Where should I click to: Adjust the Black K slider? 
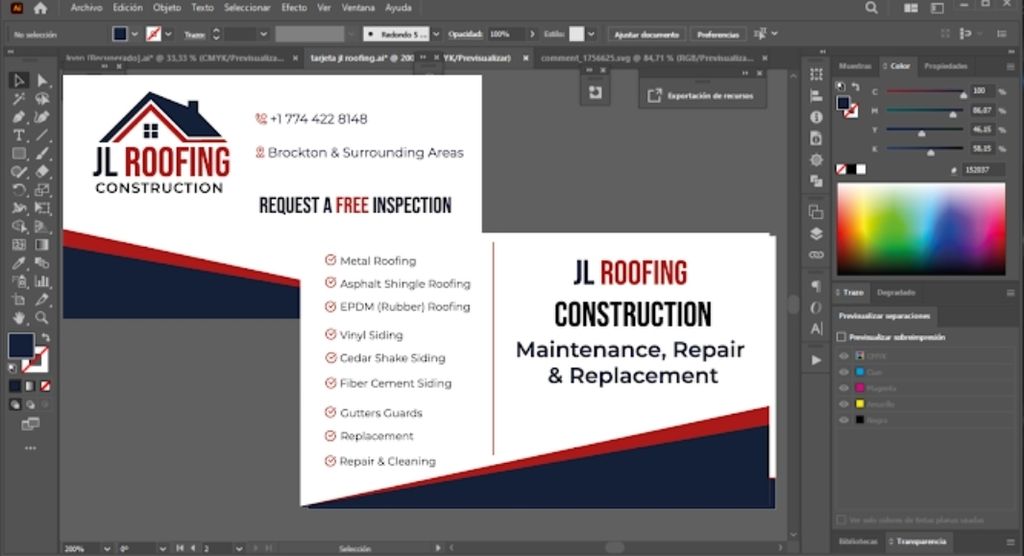click(925, 150)
